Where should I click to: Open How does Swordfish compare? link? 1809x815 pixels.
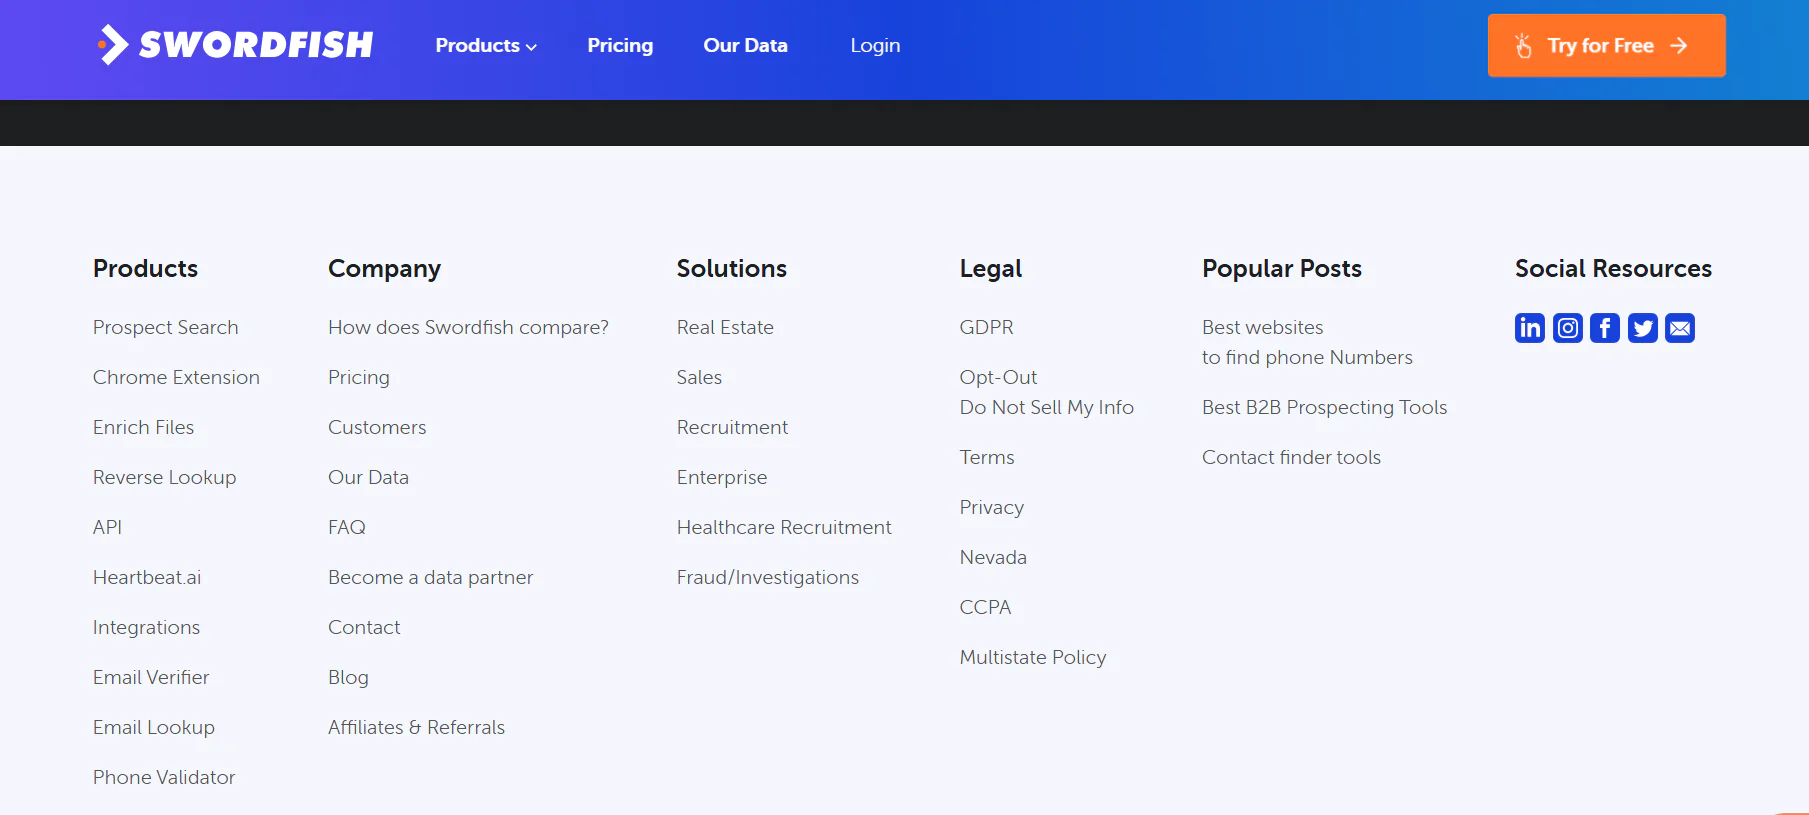point(468,327)
